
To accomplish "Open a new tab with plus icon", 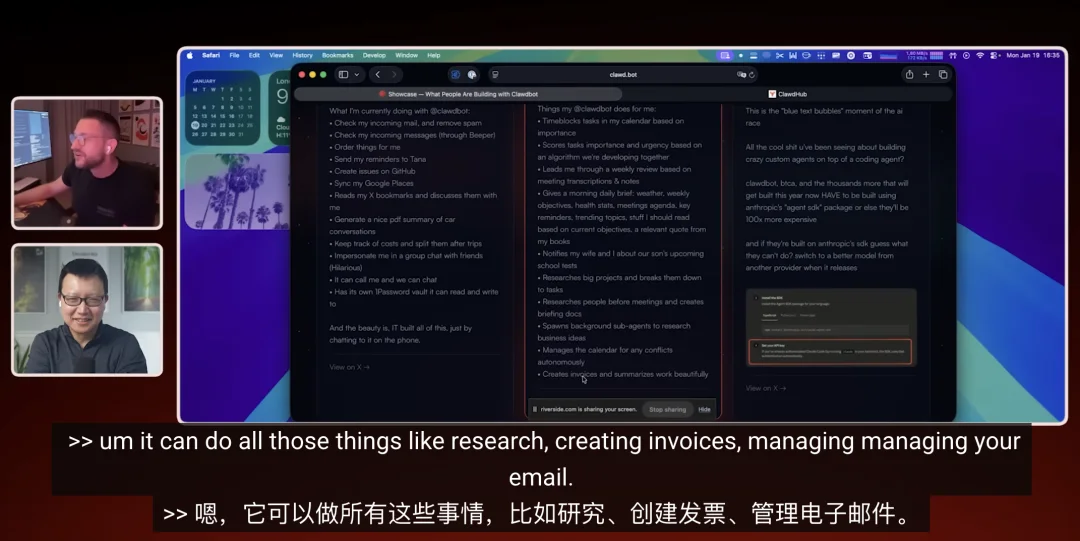I will [x=926, y=74].
